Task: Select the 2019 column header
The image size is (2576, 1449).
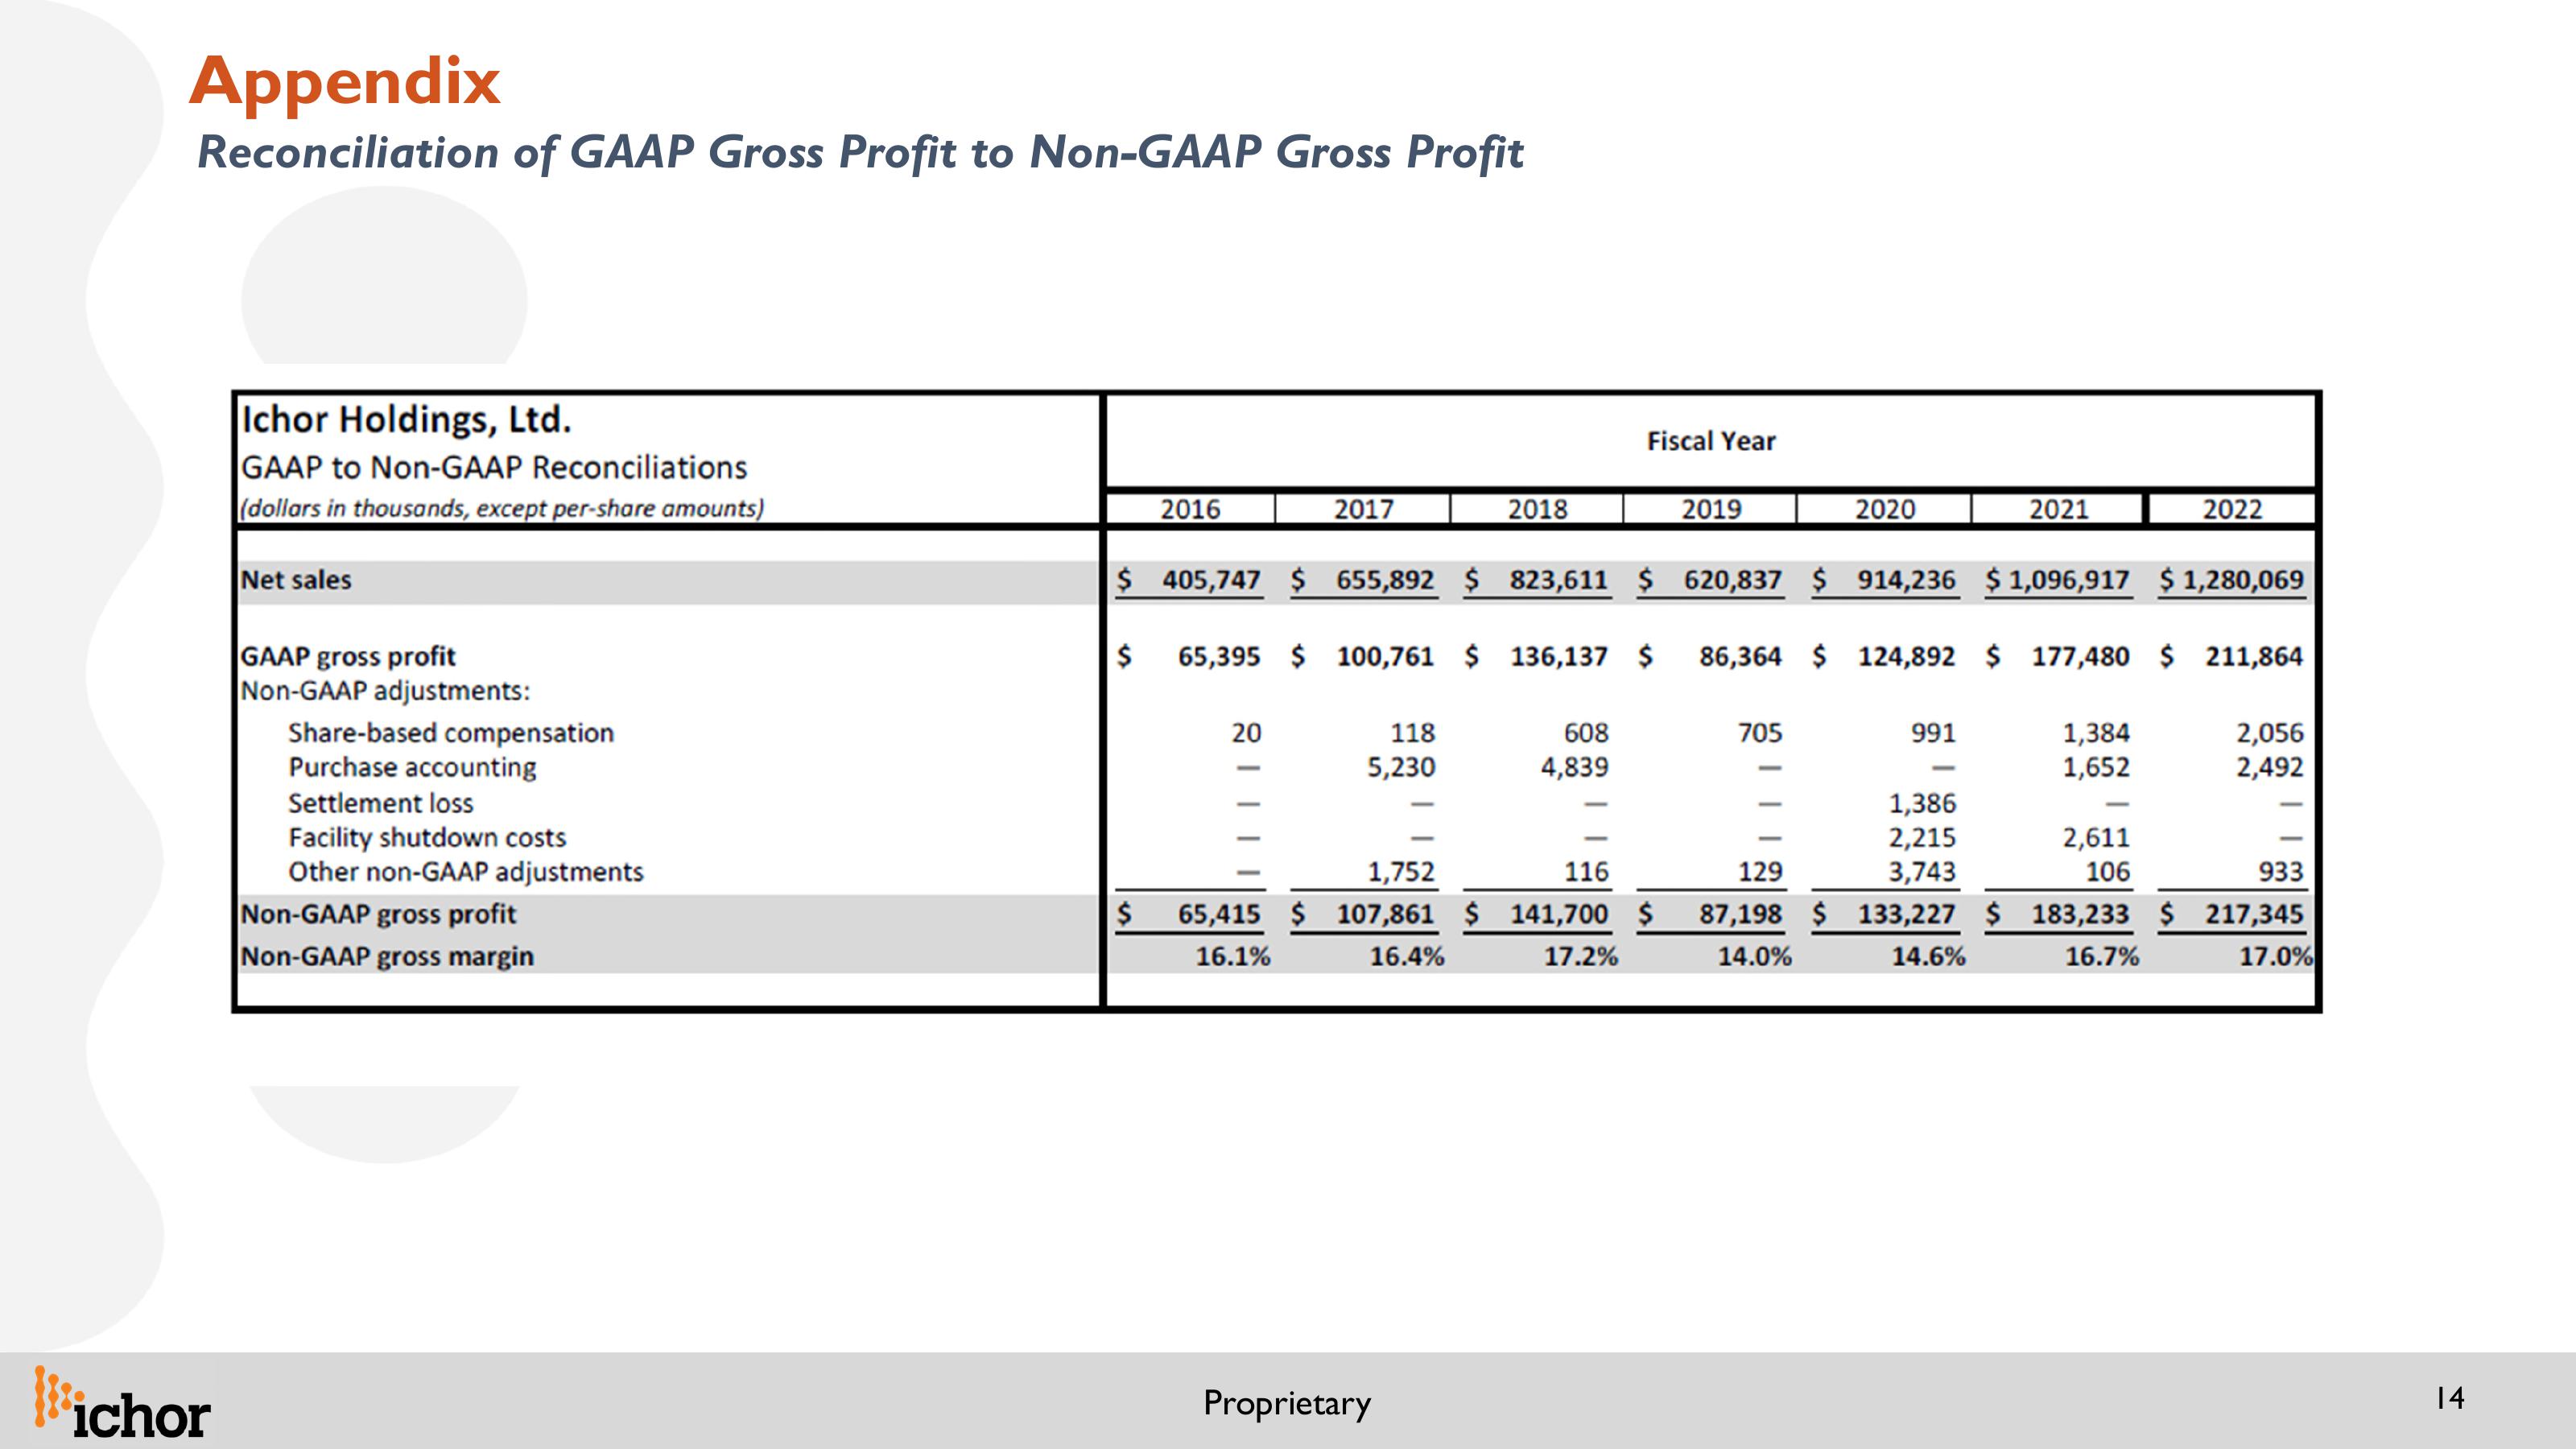Action: coord(1711,509)
